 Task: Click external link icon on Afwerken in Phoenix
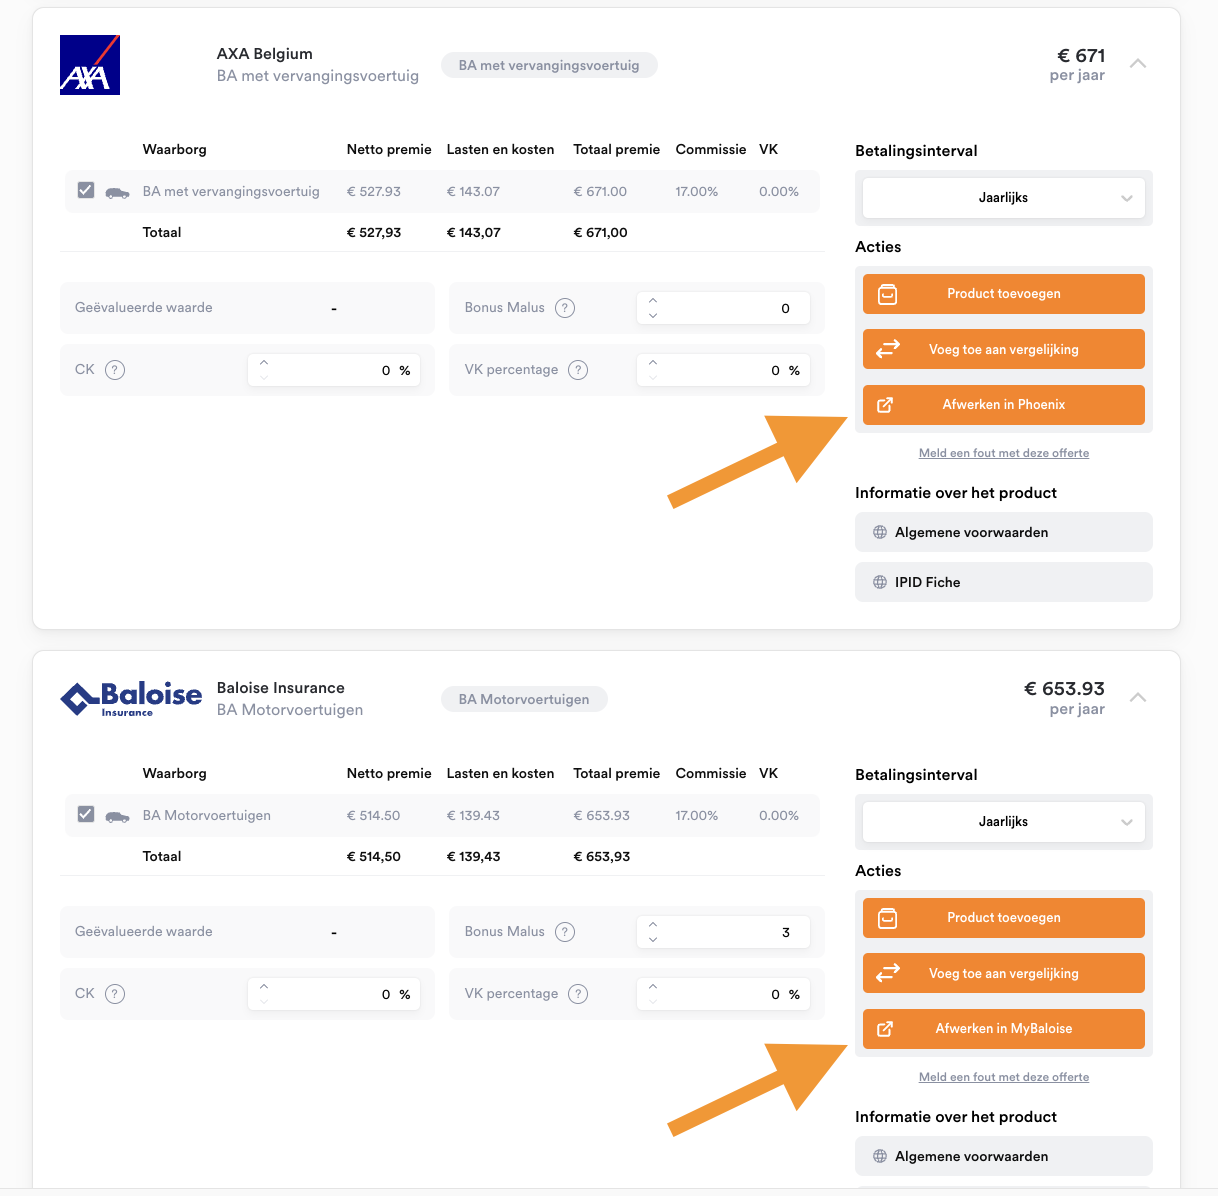[x=885, y=405]
